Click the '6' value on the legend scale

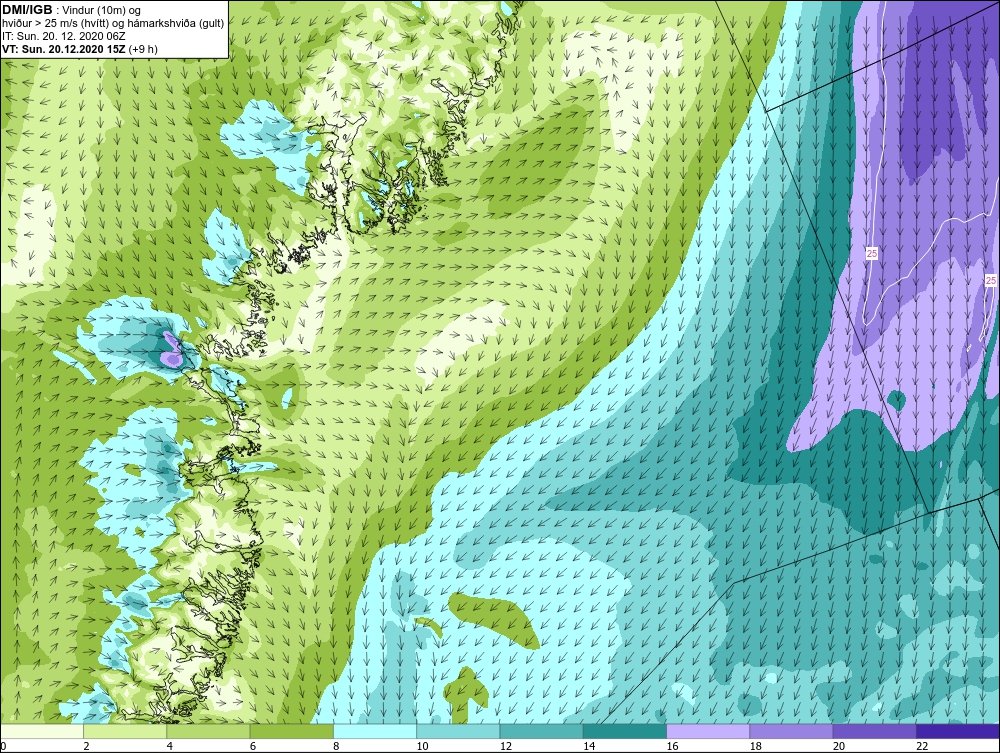coord(253,746)
